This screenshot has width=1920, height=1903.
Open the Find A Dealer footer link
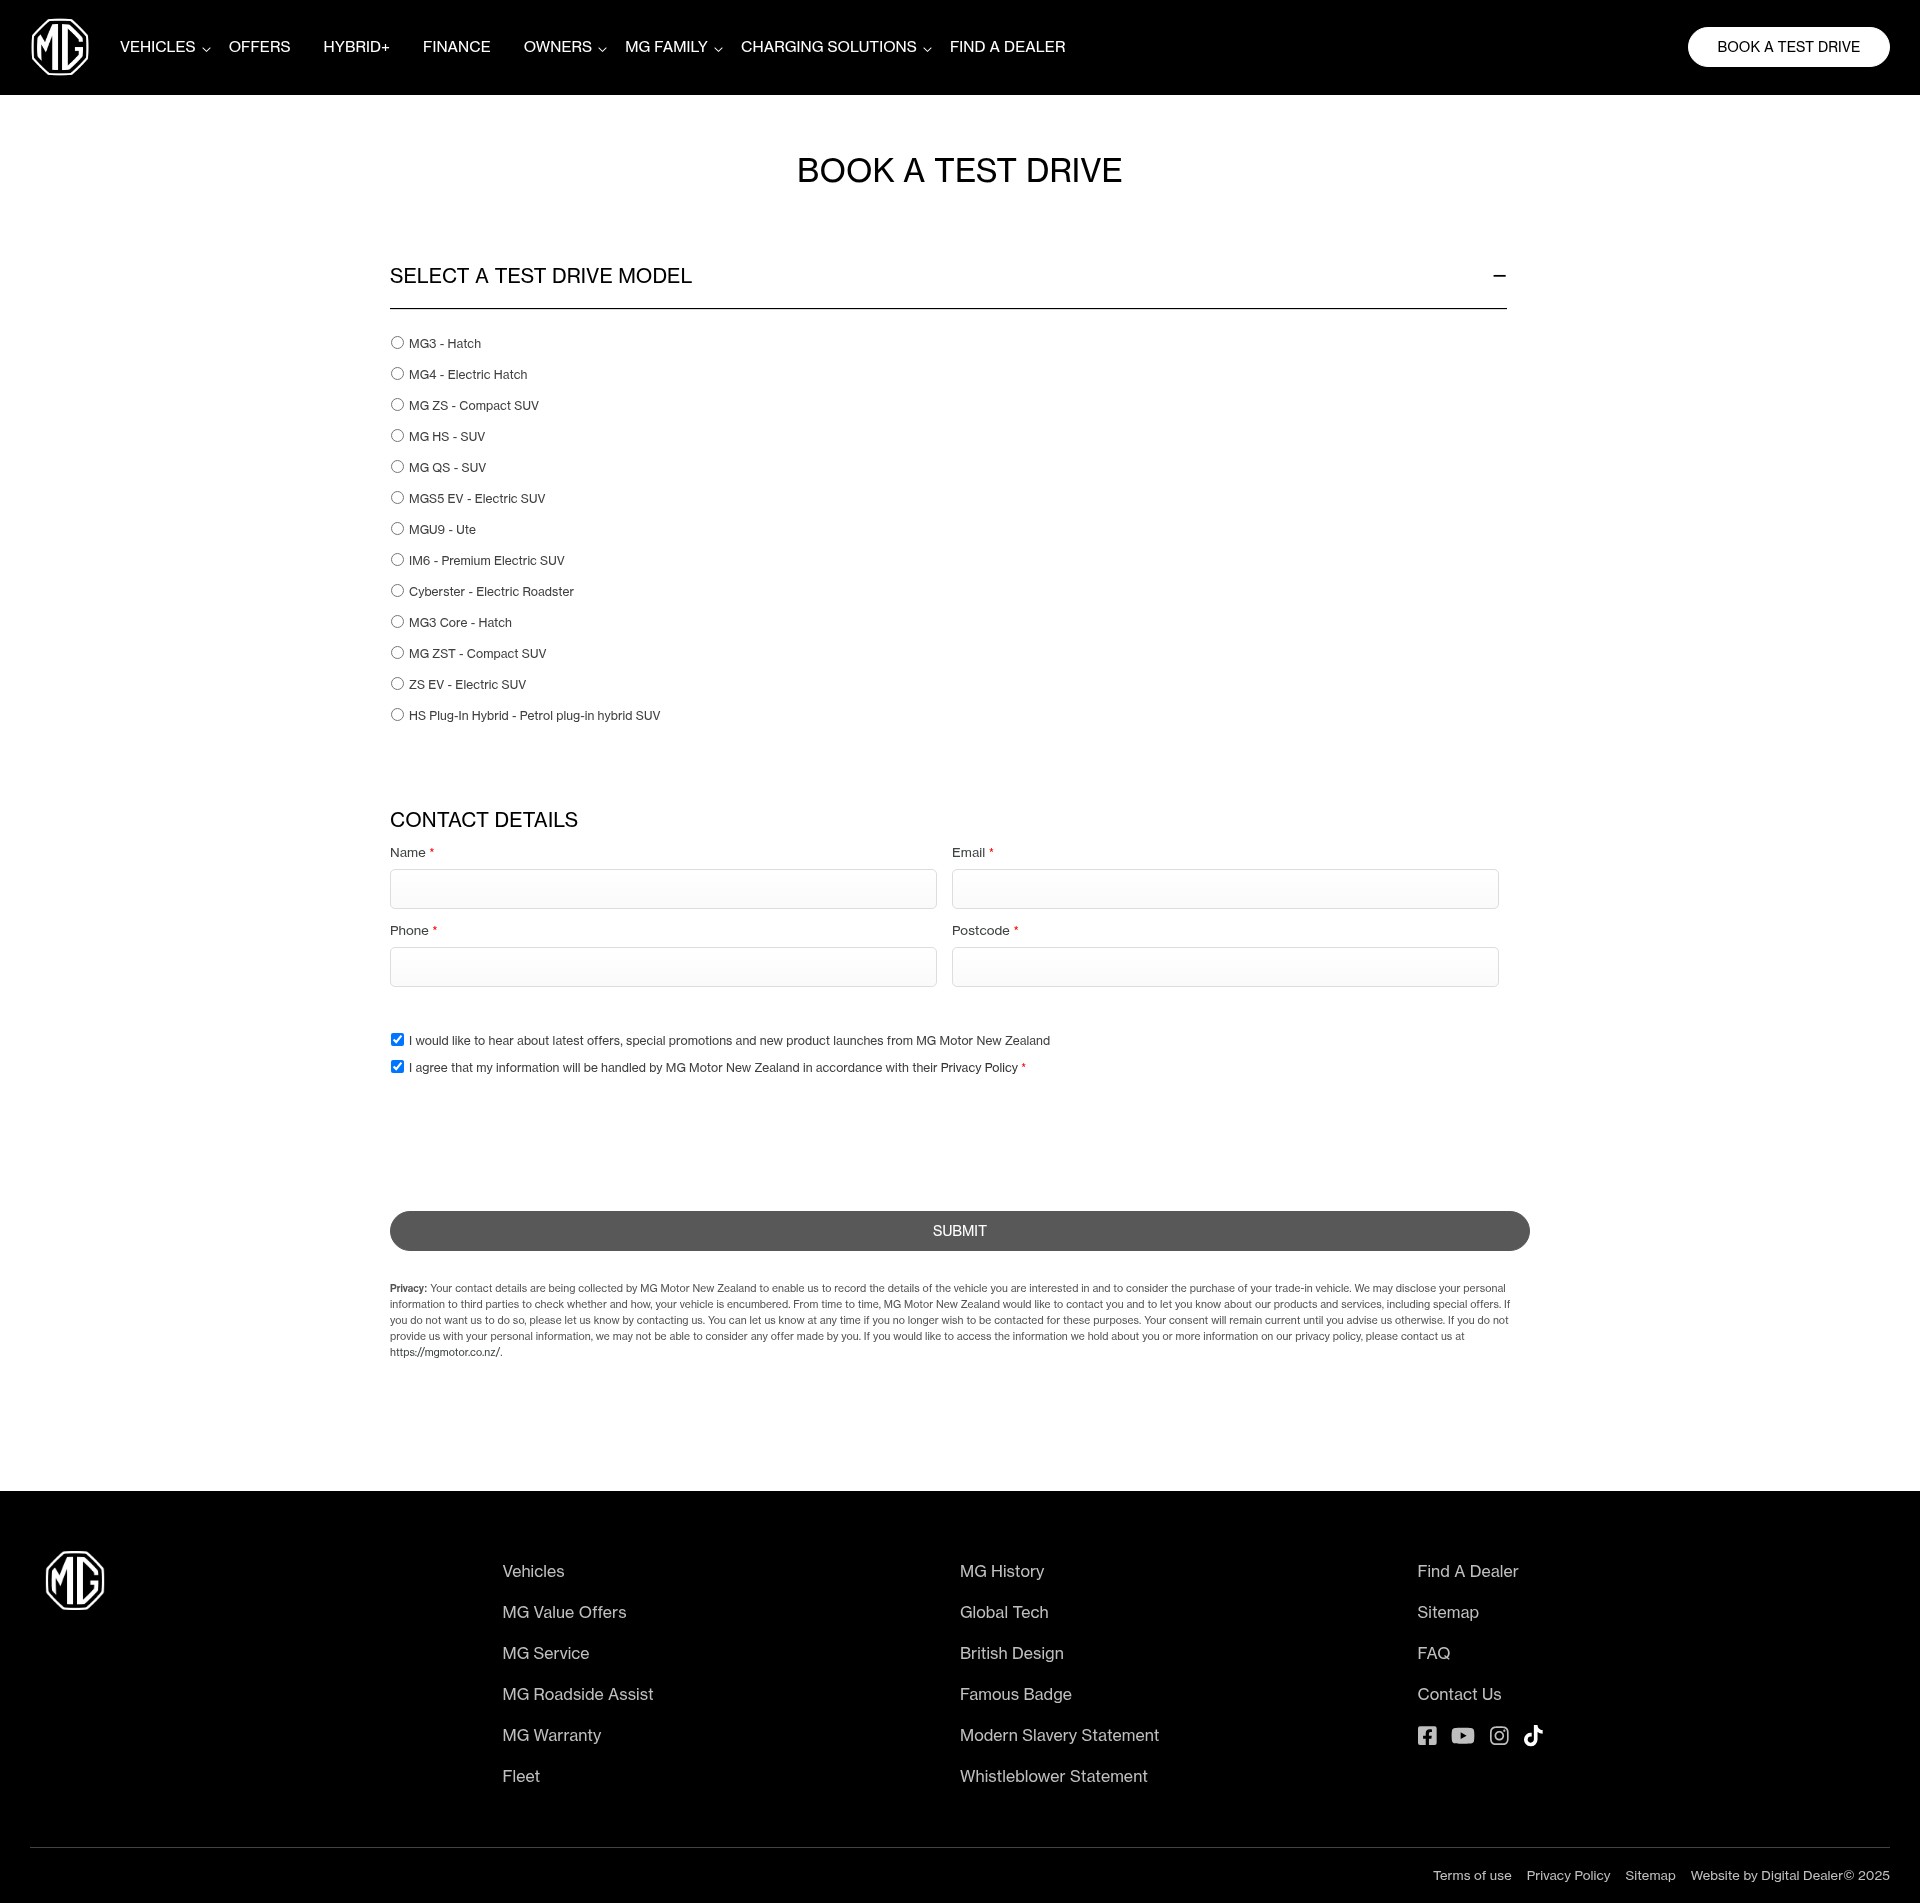pos(1468,1572)
